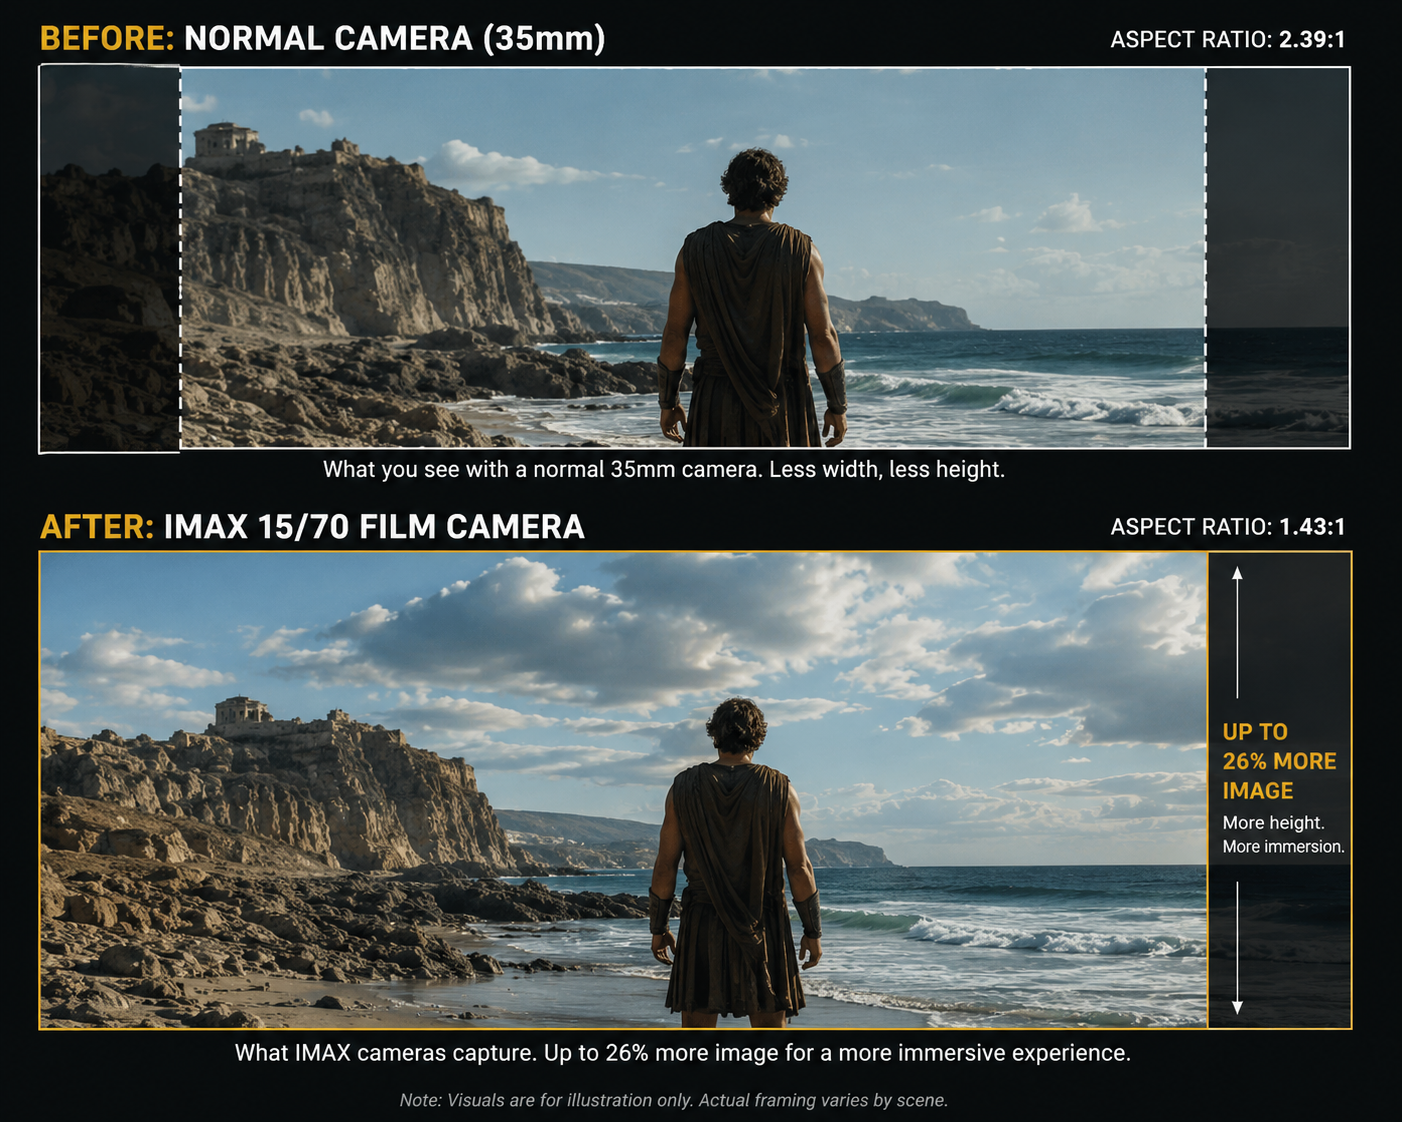Click the "AFTER: IMAX 15/70 FILM CAMERA" heading
1402x1122 pixels.
[x=312, y=527]
